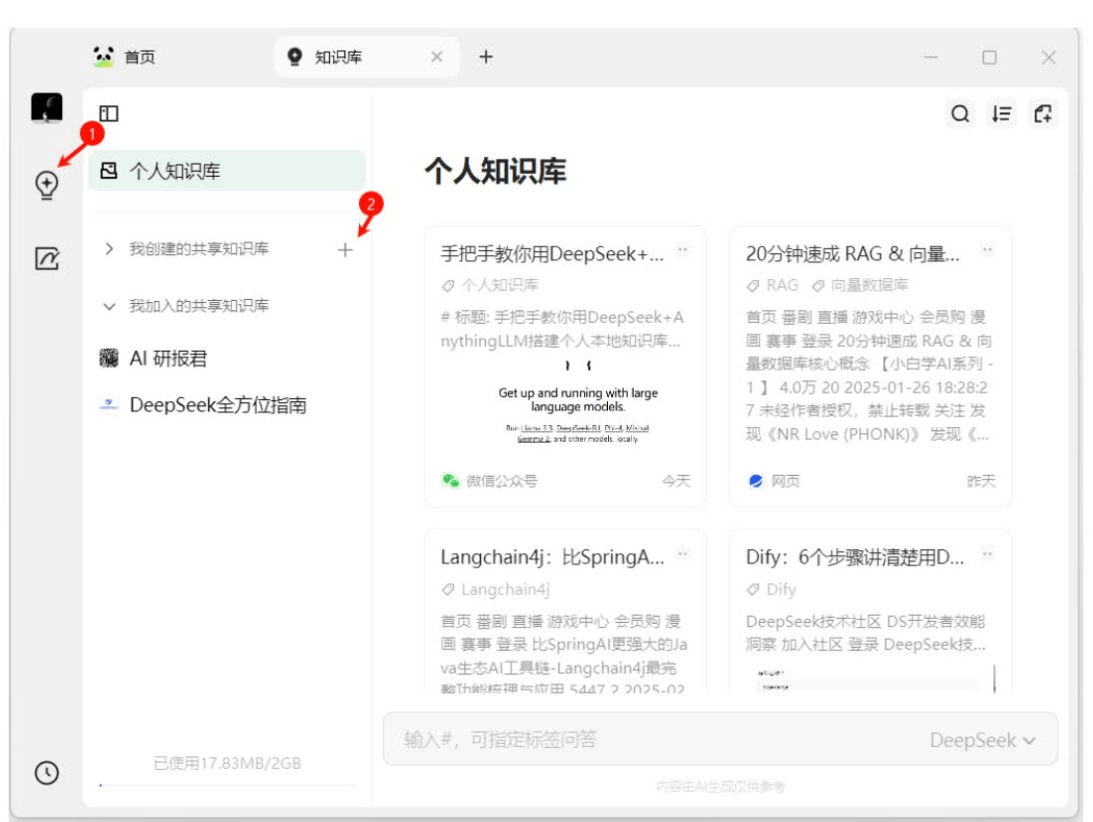The width and height of the screenshot is (1093, 822).
Task: Open a new tab with plus button
Action: (486, 57)
